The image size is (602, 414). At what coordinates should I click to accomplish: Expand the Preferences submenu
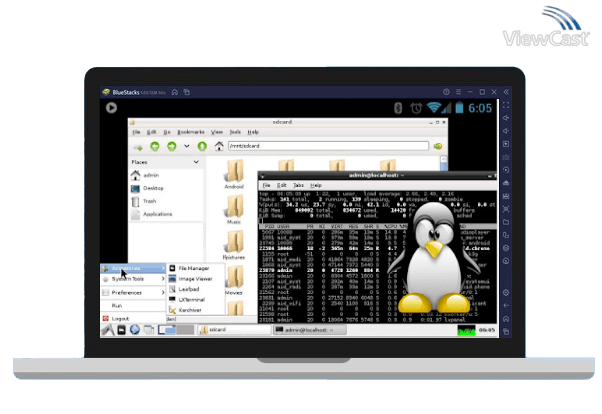(133, 293)
